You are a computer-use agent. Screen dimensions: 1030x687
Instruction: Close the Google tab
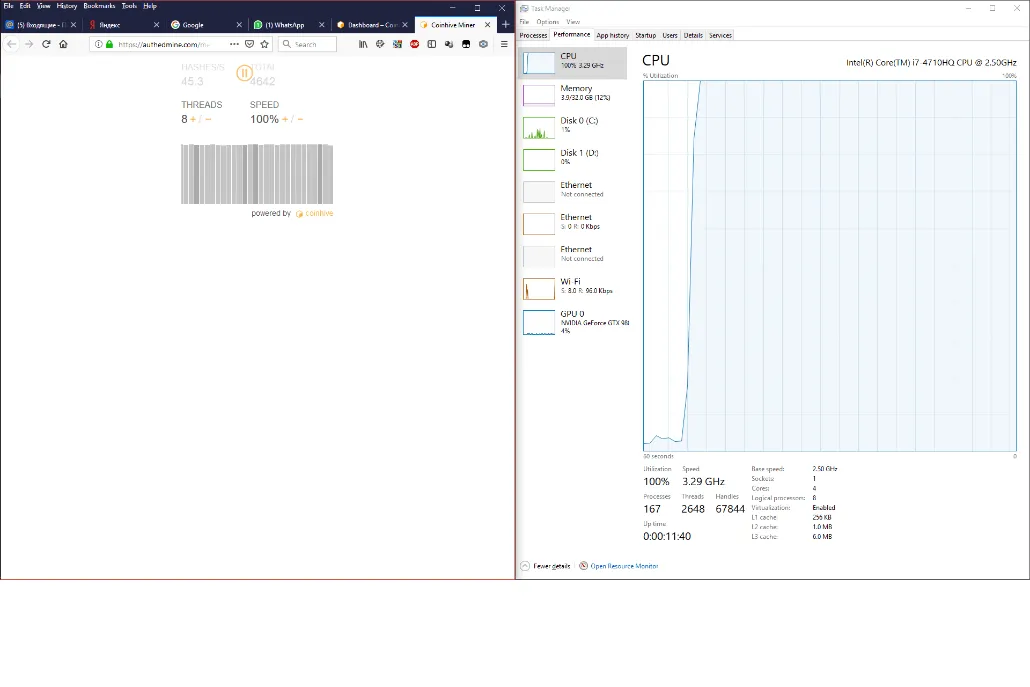[239, 24]
